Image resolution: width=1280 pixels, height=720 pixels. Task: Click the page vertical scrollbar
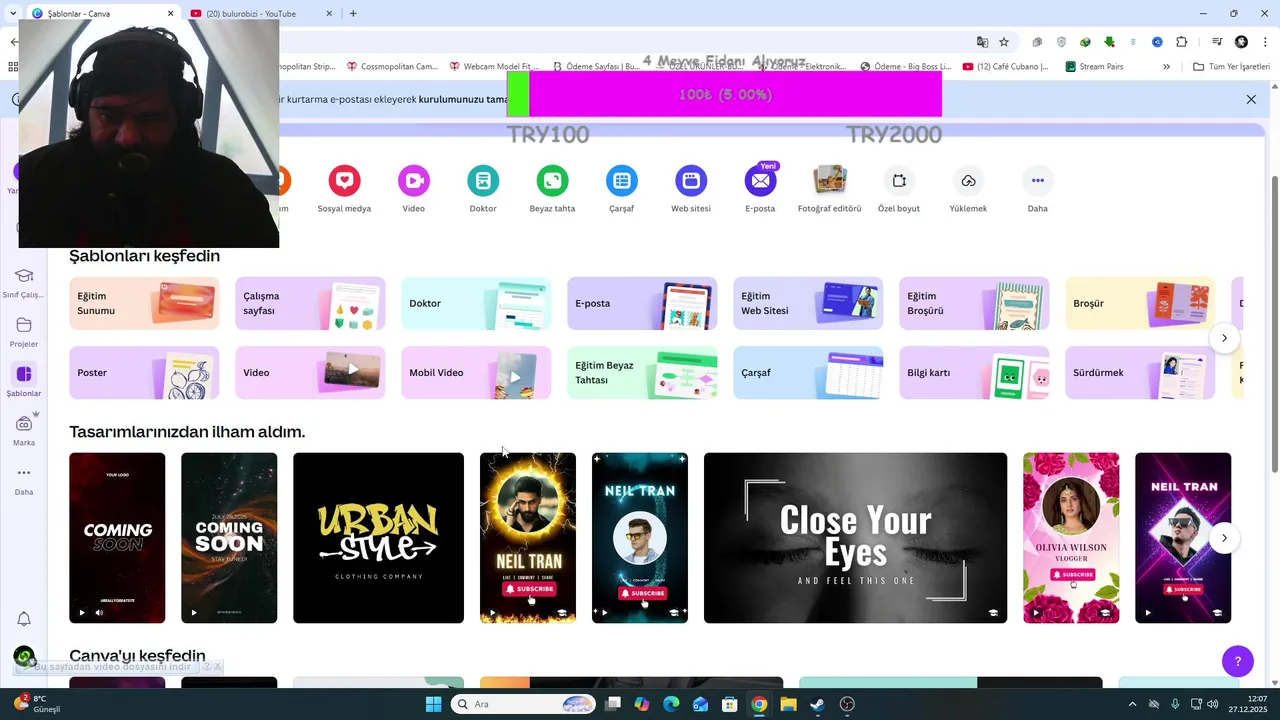tap(1274, 323)
